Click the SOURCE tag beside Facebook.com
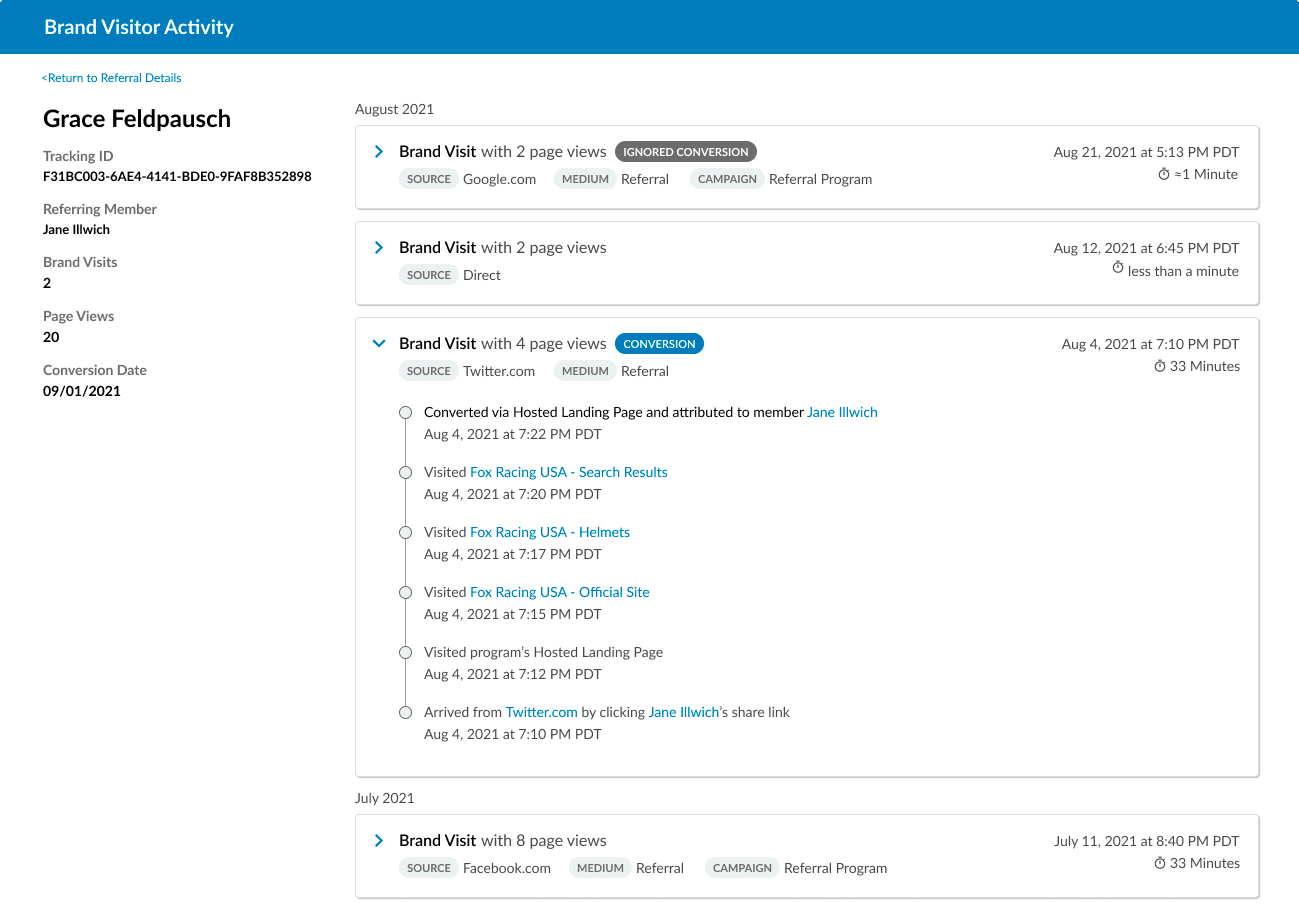Screen dimensions: 1299x907 coord(429,868)
